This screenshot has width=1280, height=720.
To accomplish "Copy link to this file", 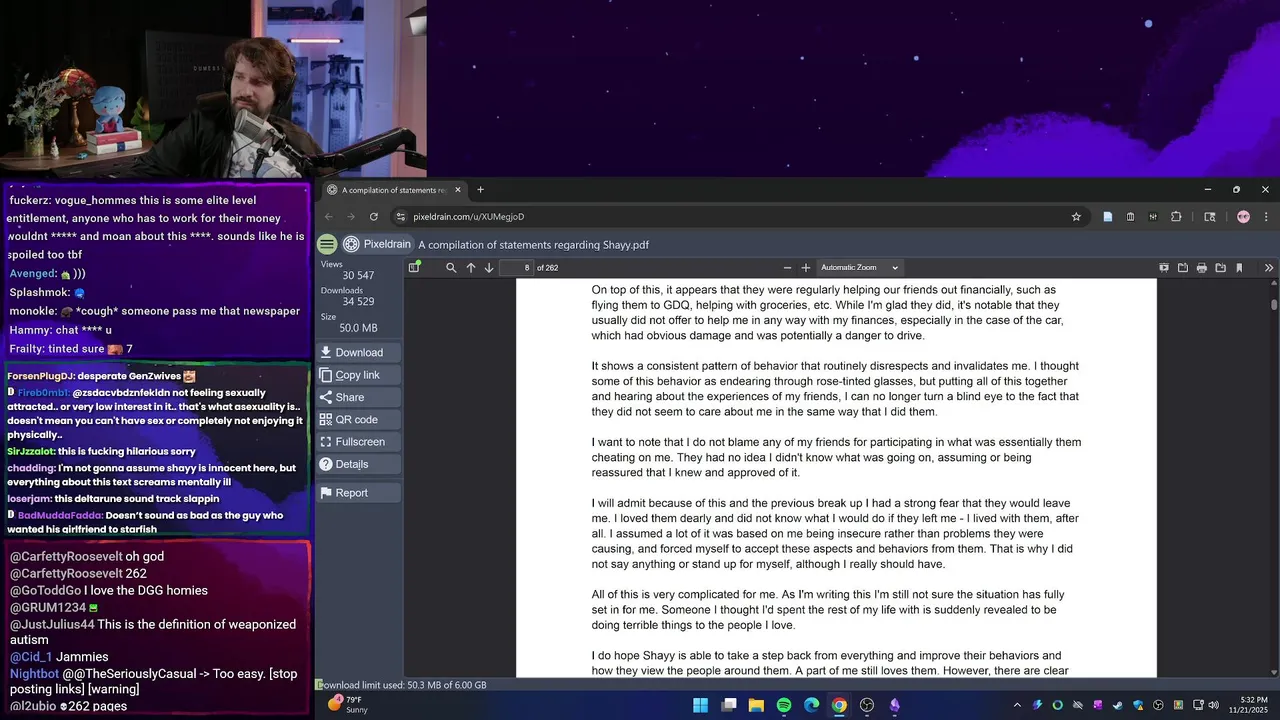I will click(x=358, y=375).
